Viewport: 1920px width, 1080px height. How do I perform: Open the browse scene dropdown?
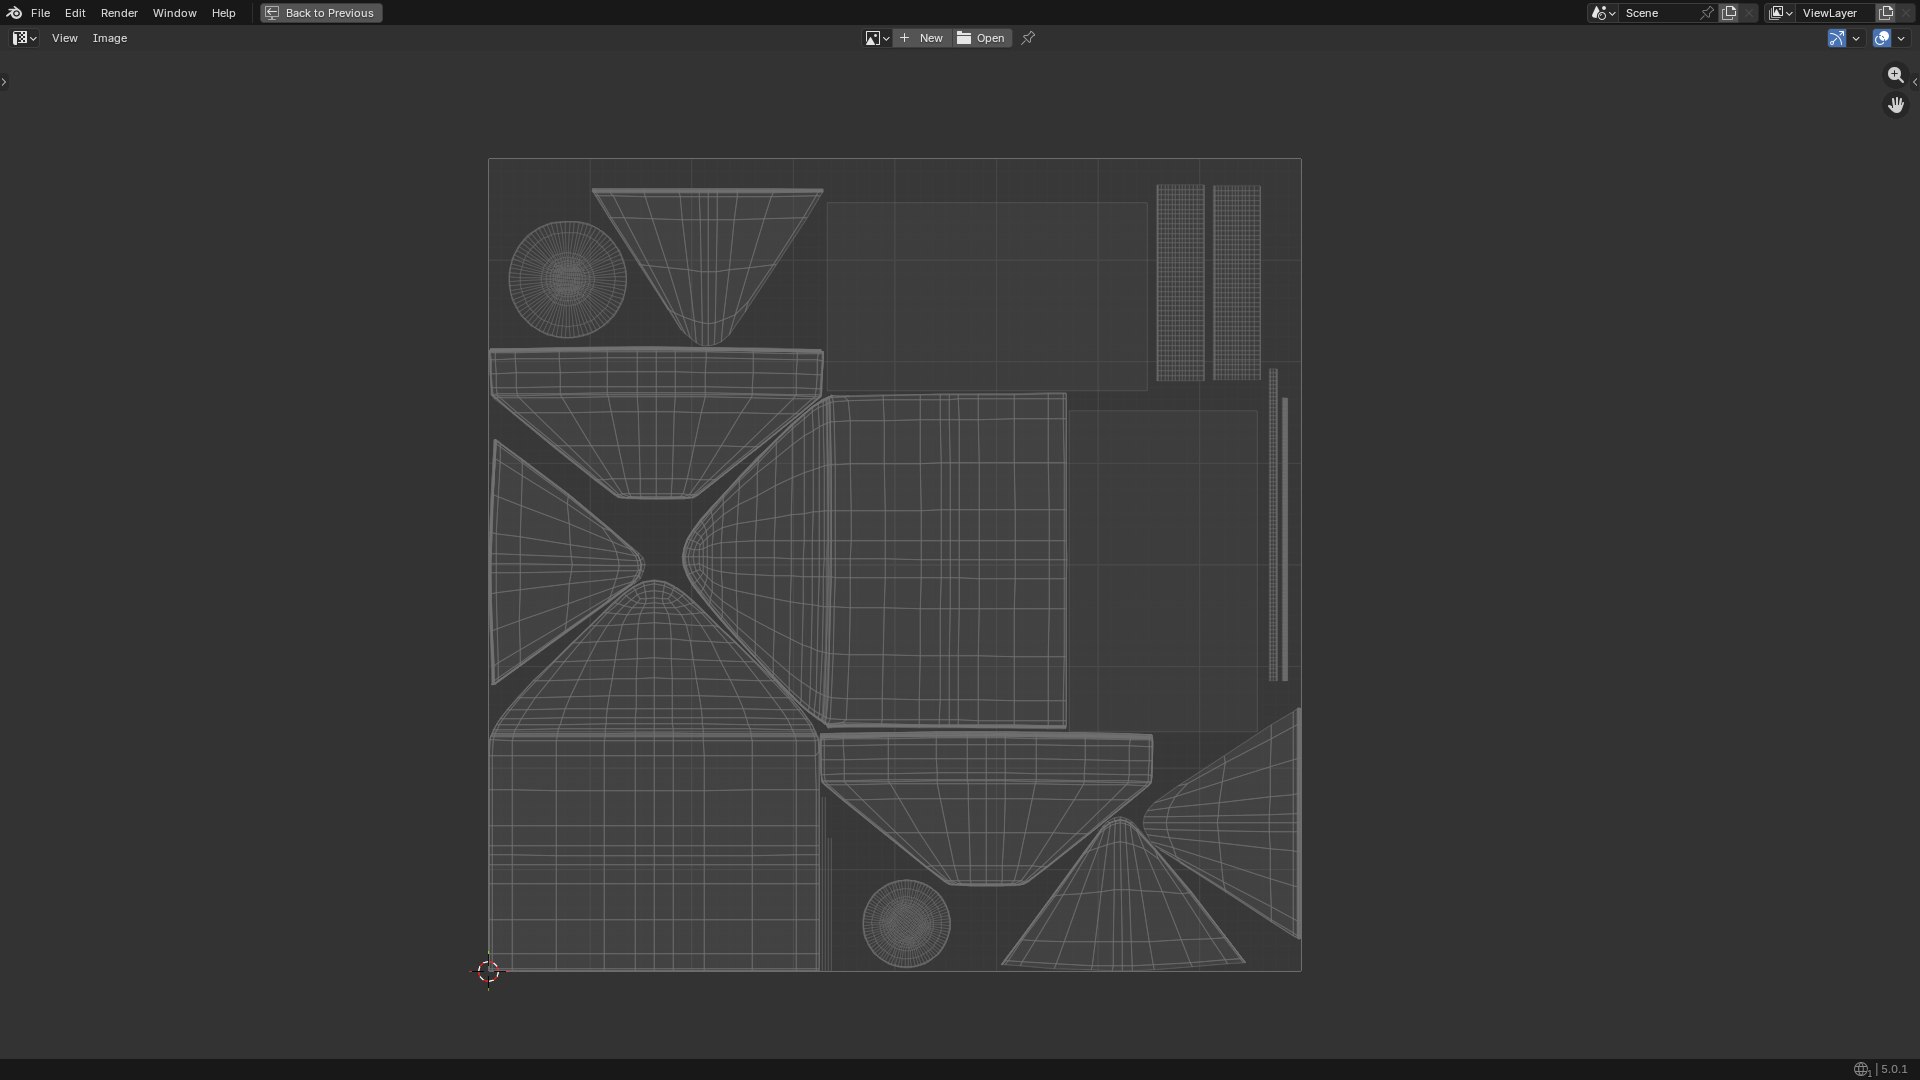[x=1603, y=13]
